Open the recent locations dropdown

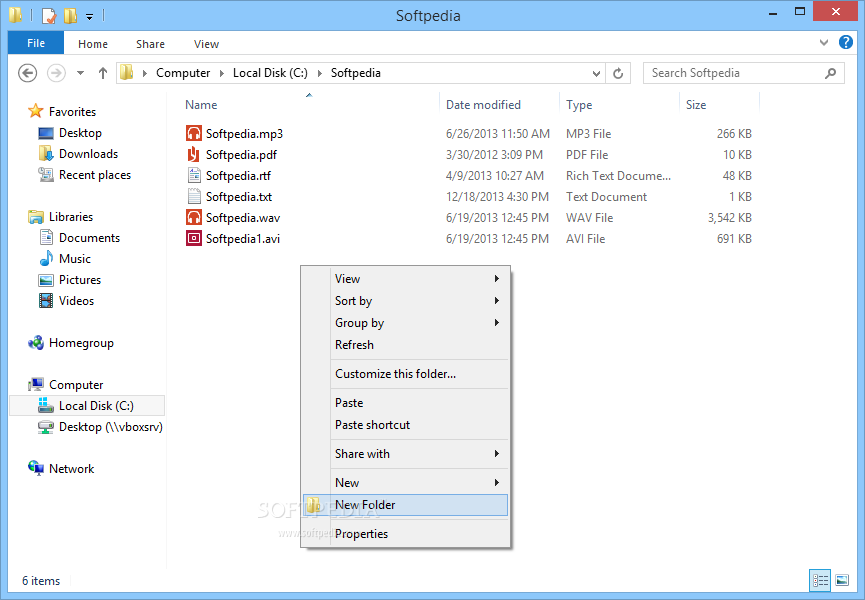[x=81, y=73]
